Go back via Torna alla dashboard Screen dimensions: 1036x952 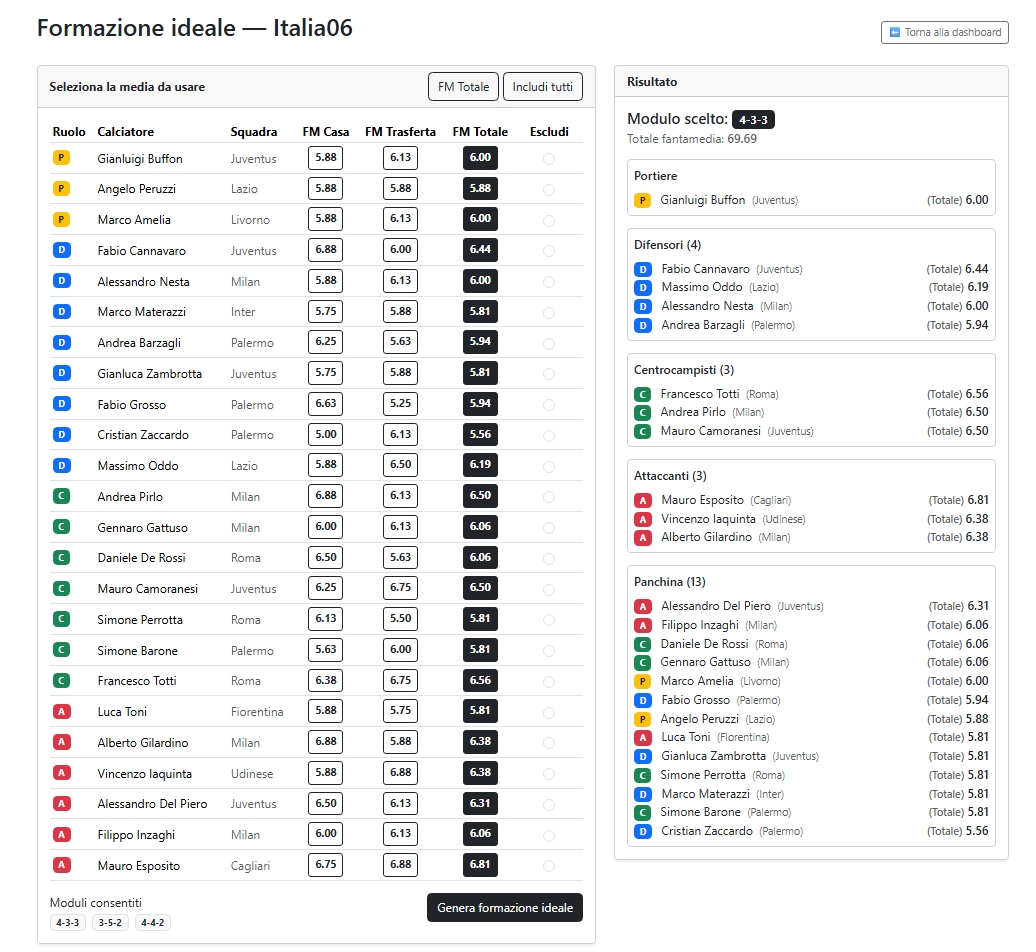tap(944, 33)
